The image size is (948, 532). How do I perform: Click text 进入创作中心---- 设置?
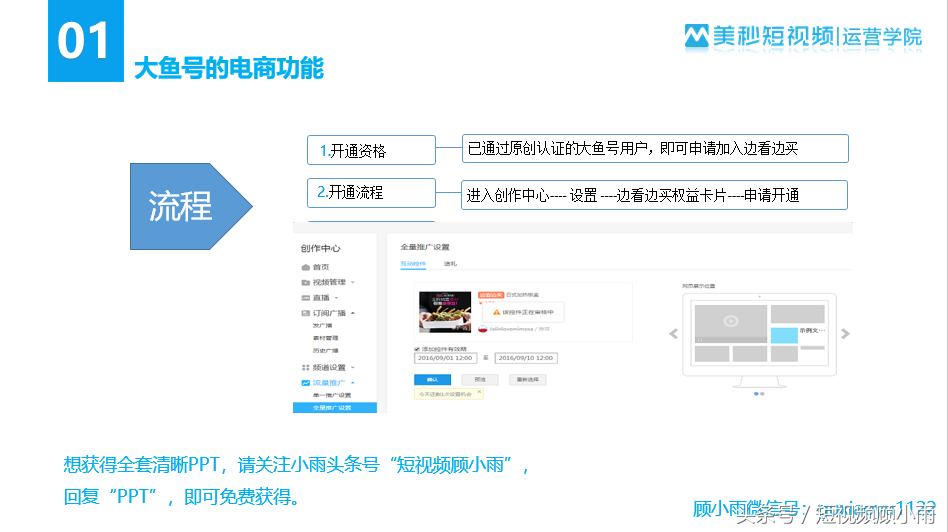coord(531,195)
